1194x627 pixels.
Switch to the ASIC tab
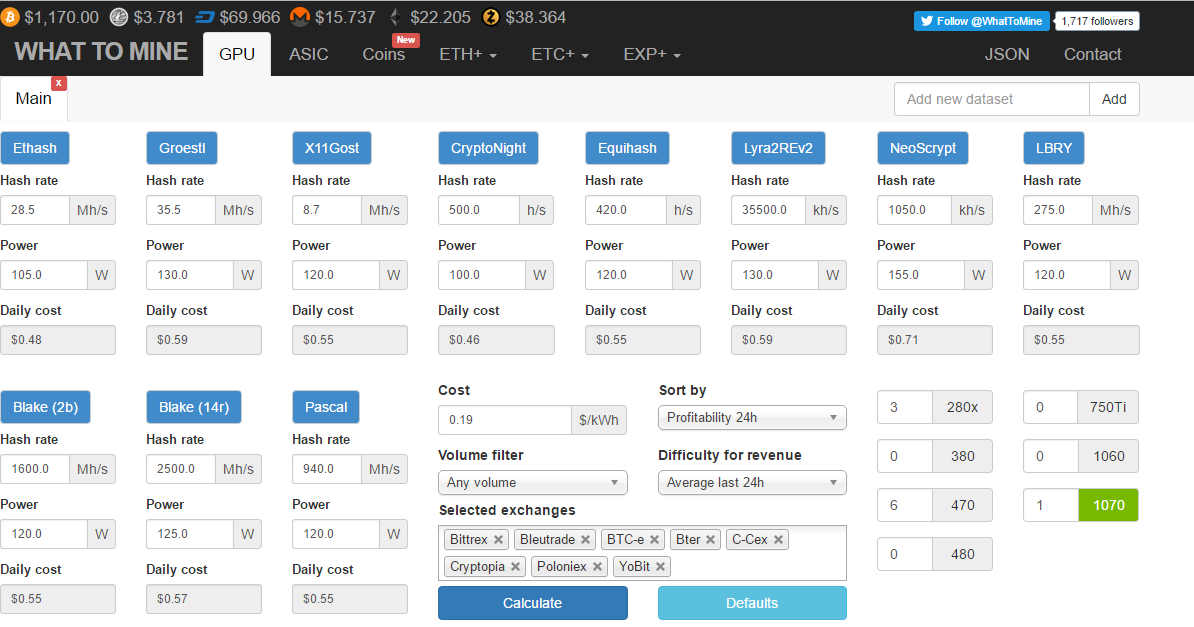pyautogui.click(x=308, y=55)
